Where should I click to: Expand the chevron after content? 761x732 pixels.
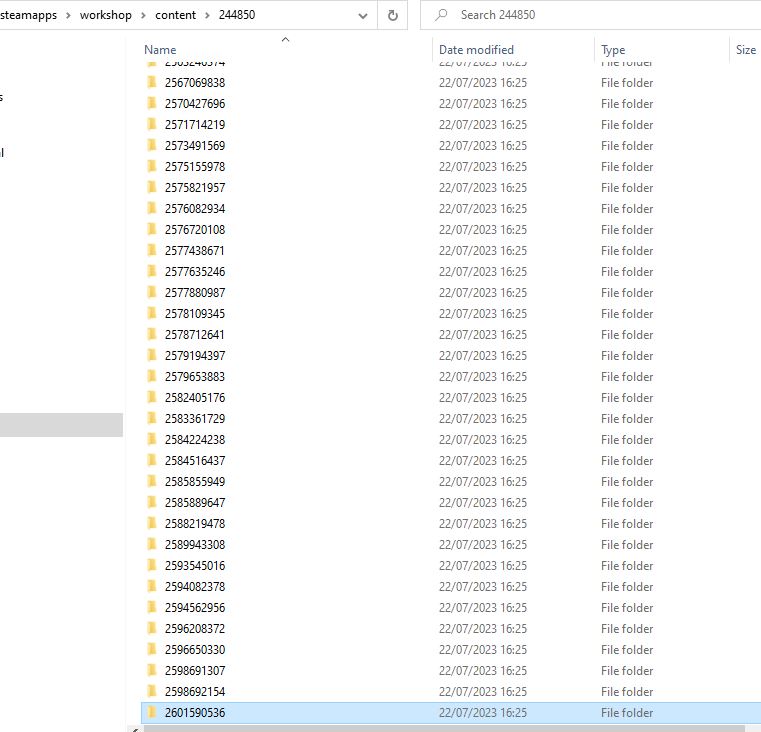(207, 16)
